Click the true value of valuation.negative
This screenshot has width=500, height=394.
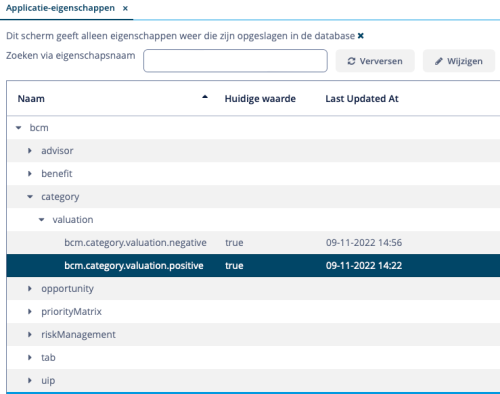234,243
